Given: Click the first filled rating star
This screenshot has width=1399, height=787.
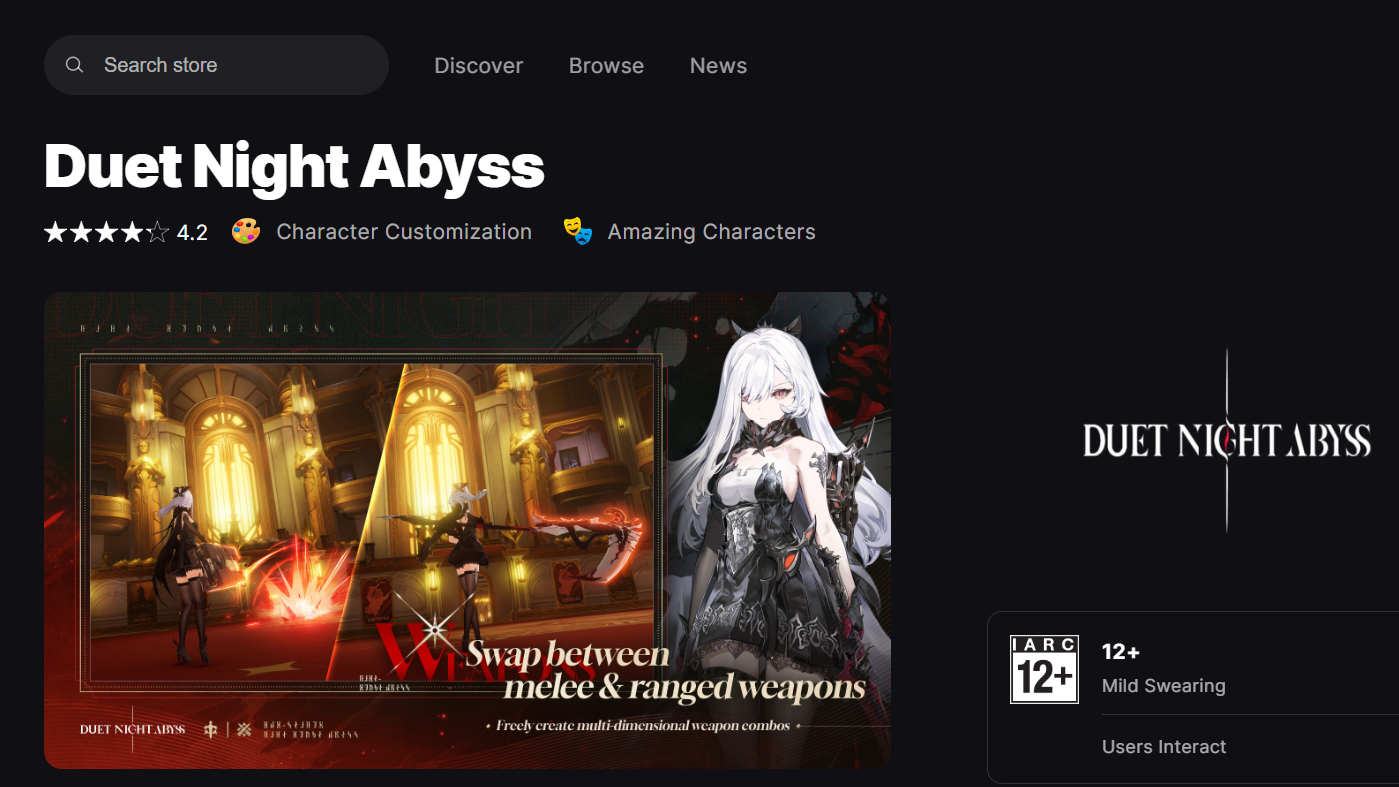Looking at the screenshot, I should [x=54, y=233].
